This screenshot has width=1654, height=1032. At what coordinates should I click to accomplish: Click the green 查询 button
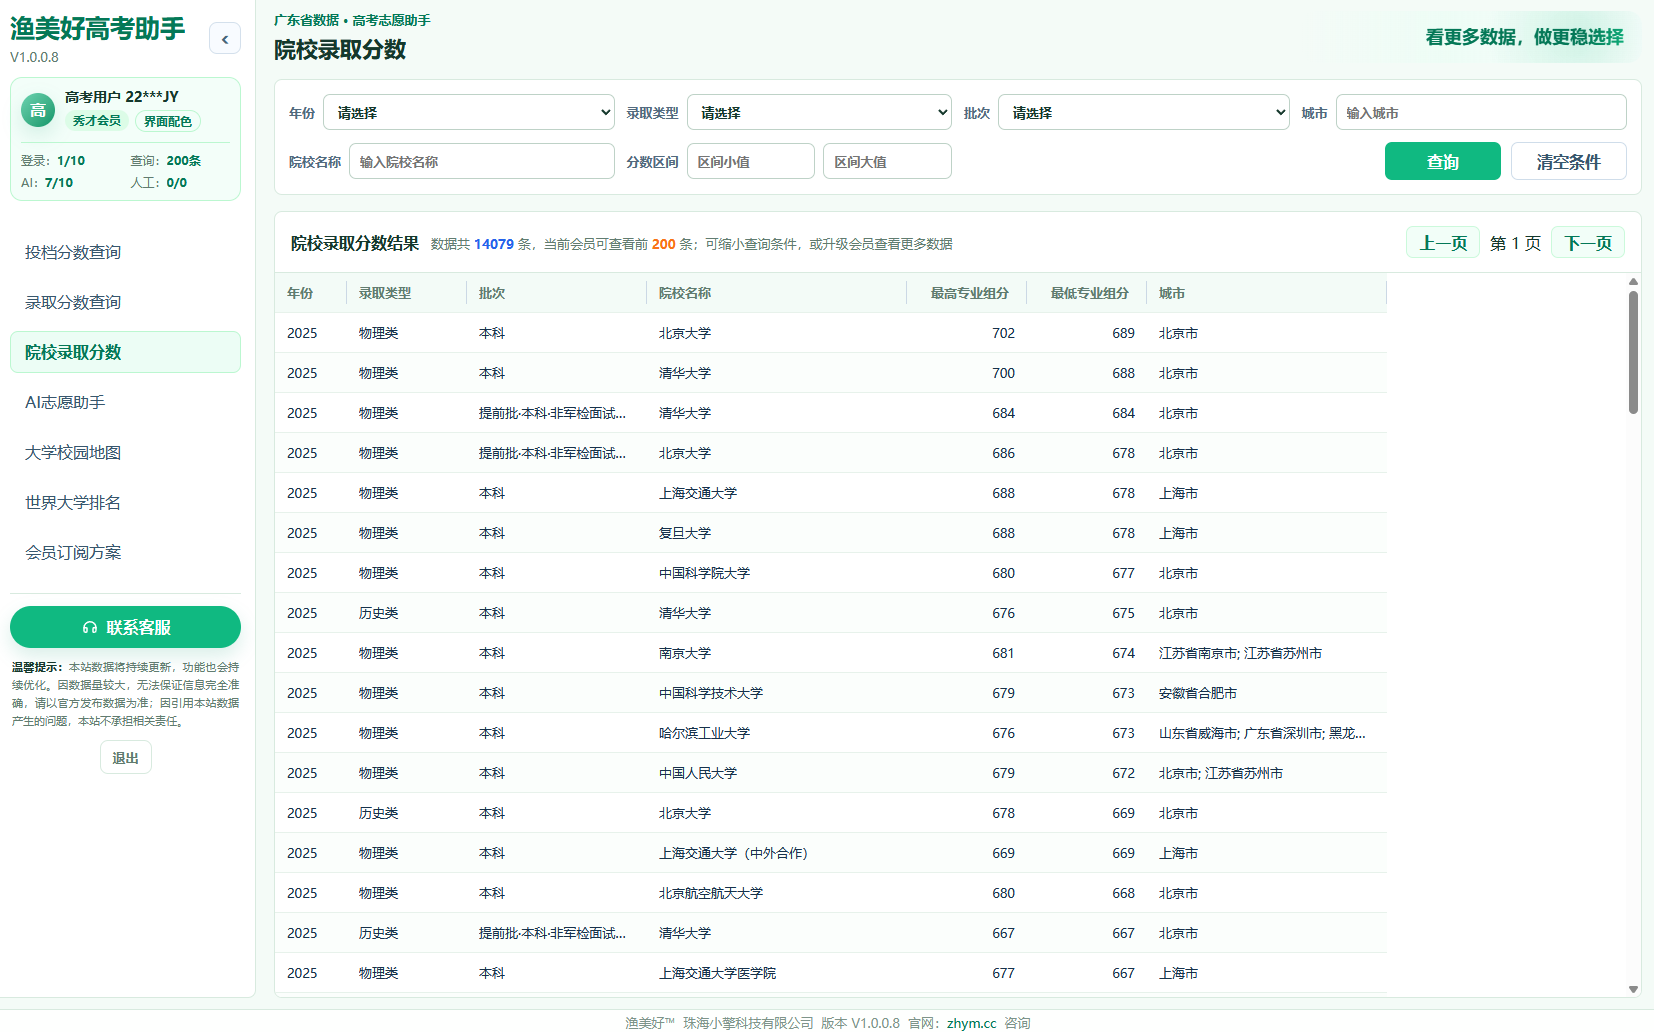point(1443,161)
